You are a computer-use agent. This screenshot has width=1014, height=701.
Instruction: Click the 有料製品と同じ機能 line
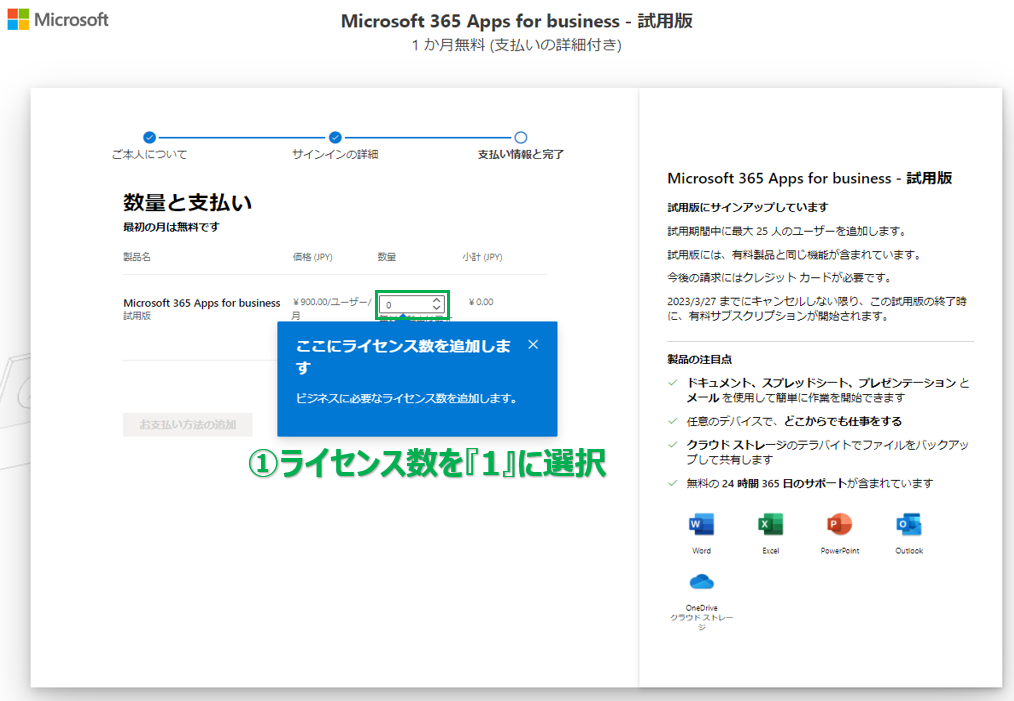tap(795, 254)
